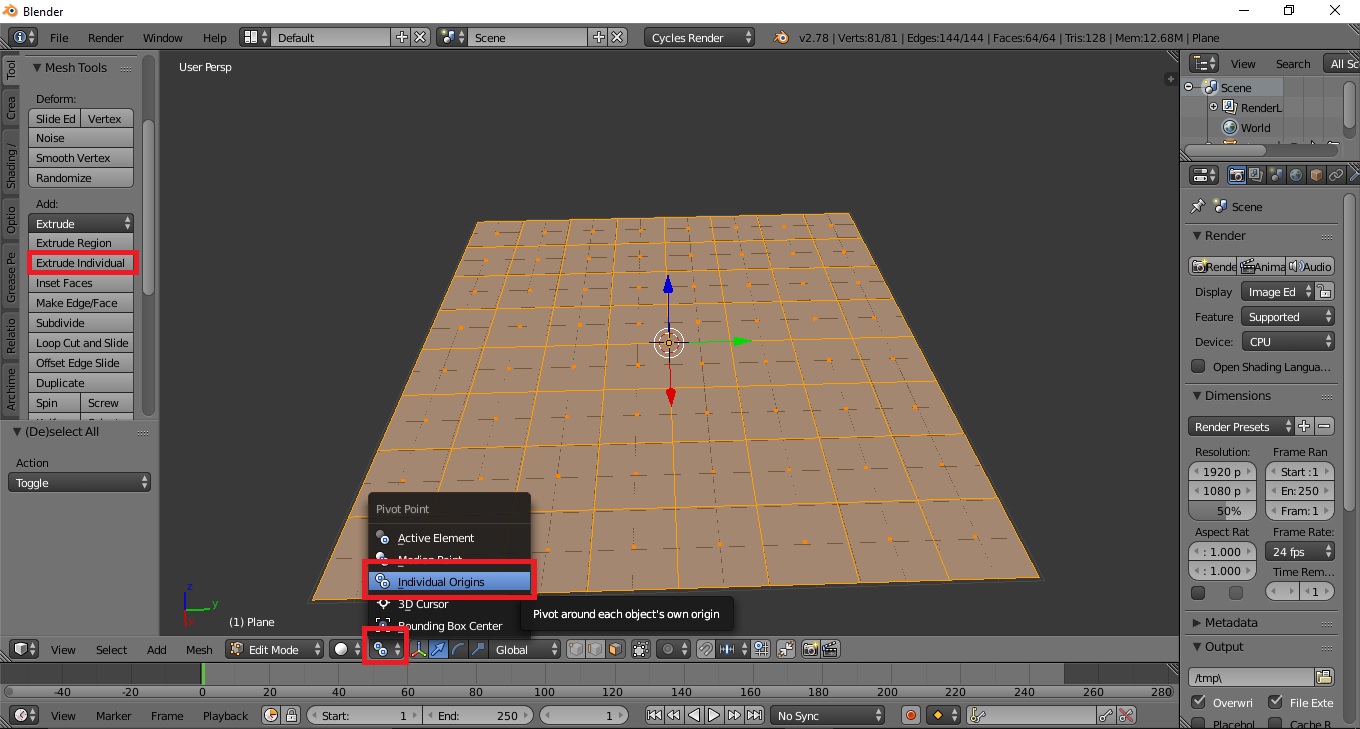Screen dimensions: 1360x729
Task: Choose Individual Origins pivot option
Action: tap(449, 581)
